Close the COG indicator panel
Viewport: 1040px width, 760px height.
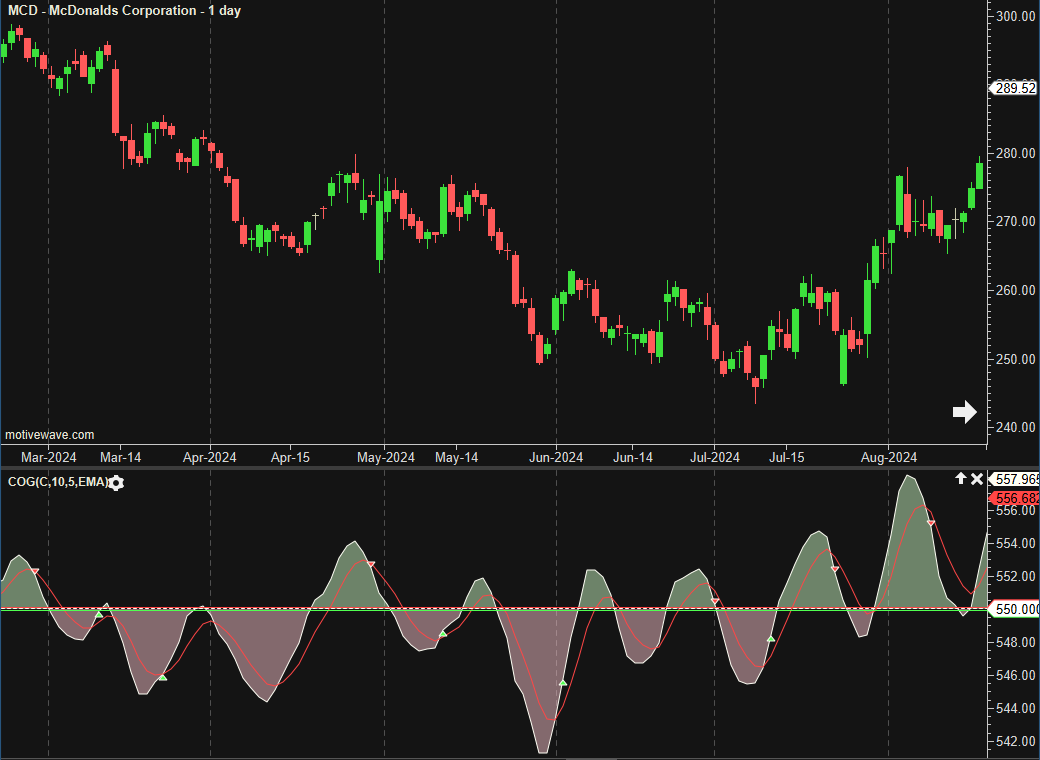(977, 480)
